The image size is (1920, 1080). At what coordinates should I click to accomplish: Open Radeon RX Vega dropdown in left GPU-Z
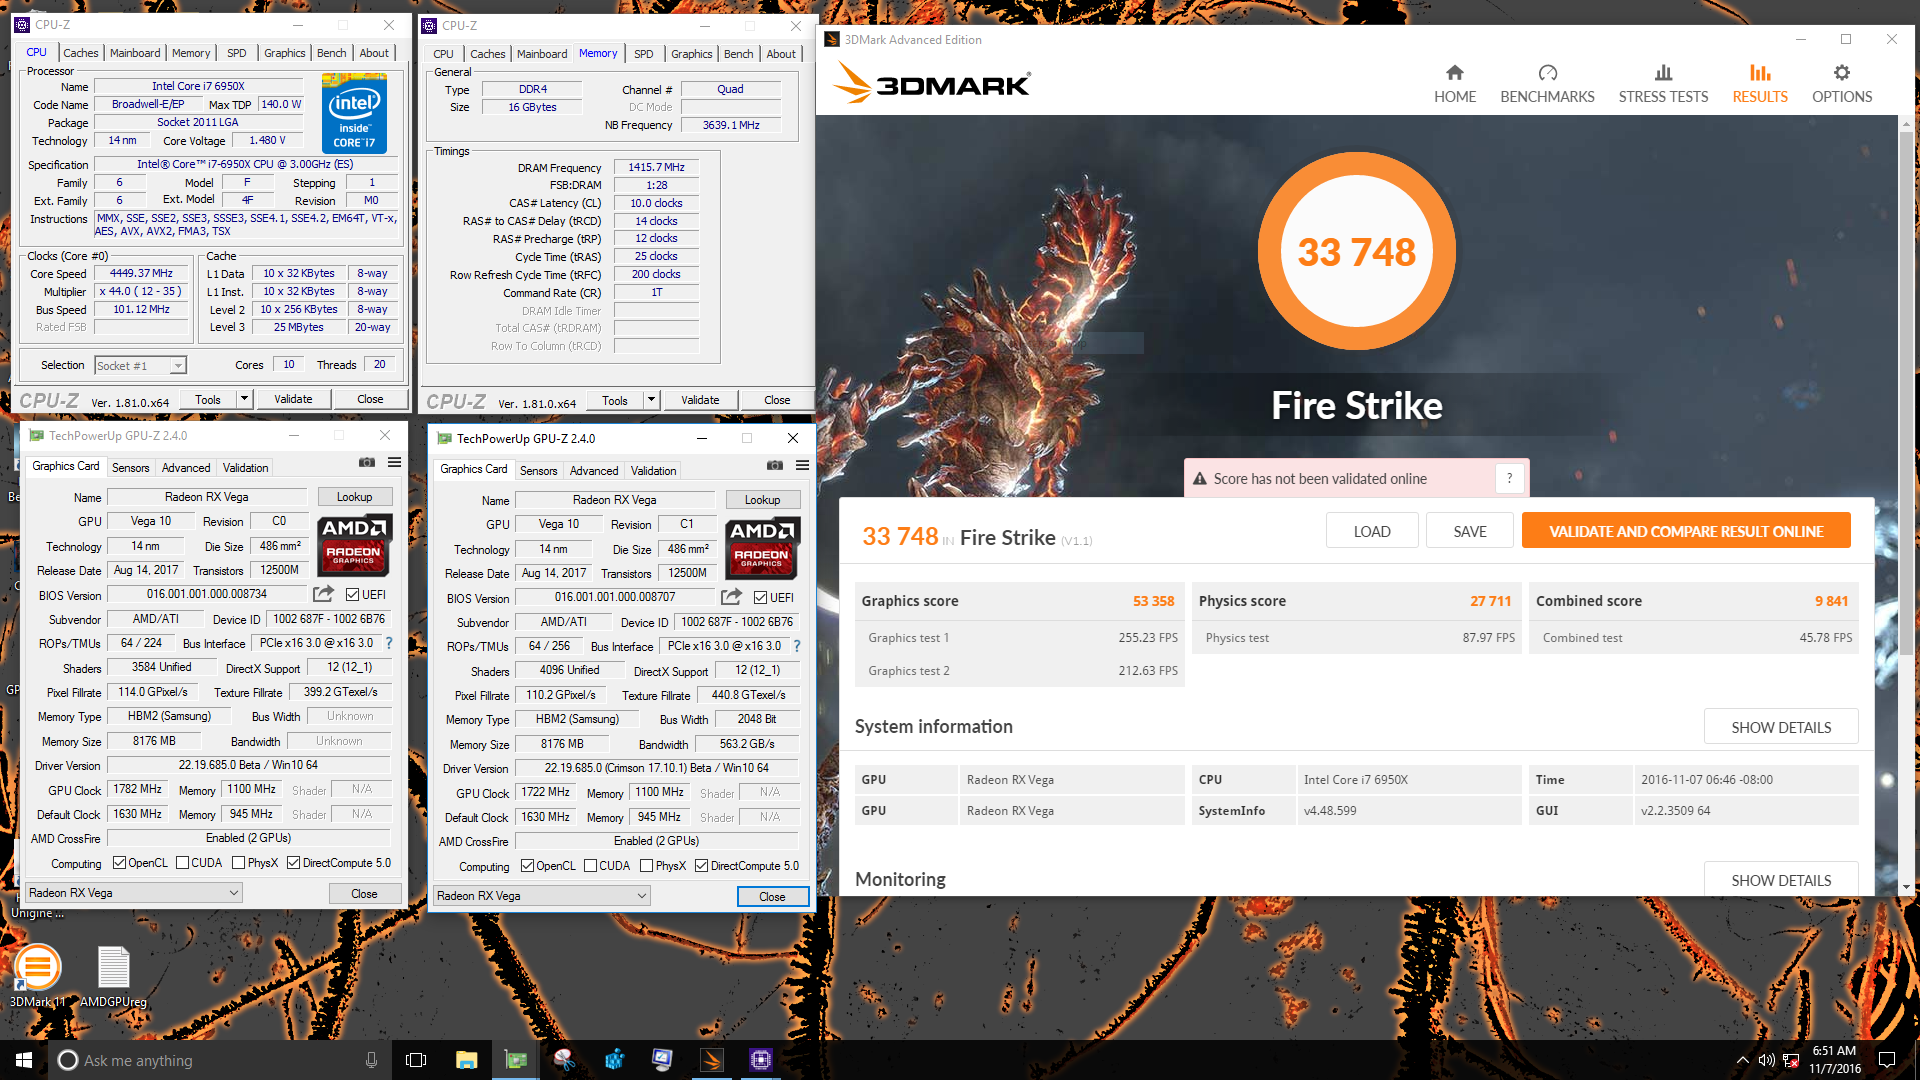[x=134, y=892]
